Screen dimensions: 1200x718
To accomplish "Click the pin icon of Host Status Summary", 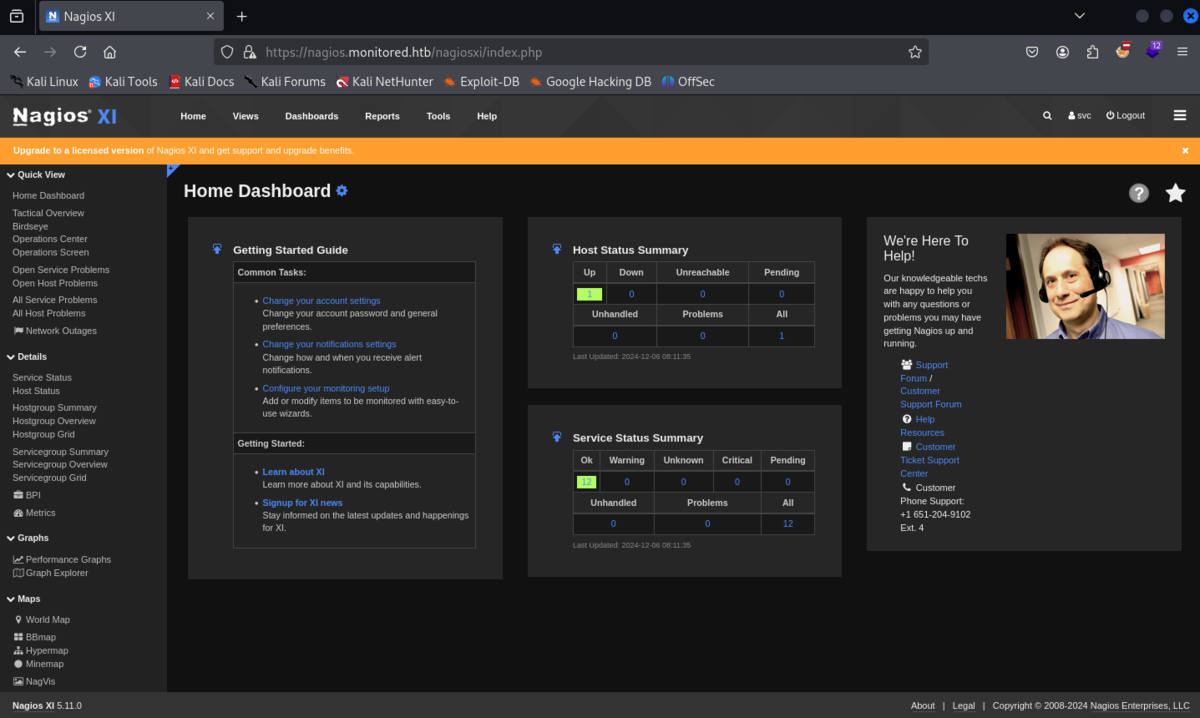I will tap(557, 249).
